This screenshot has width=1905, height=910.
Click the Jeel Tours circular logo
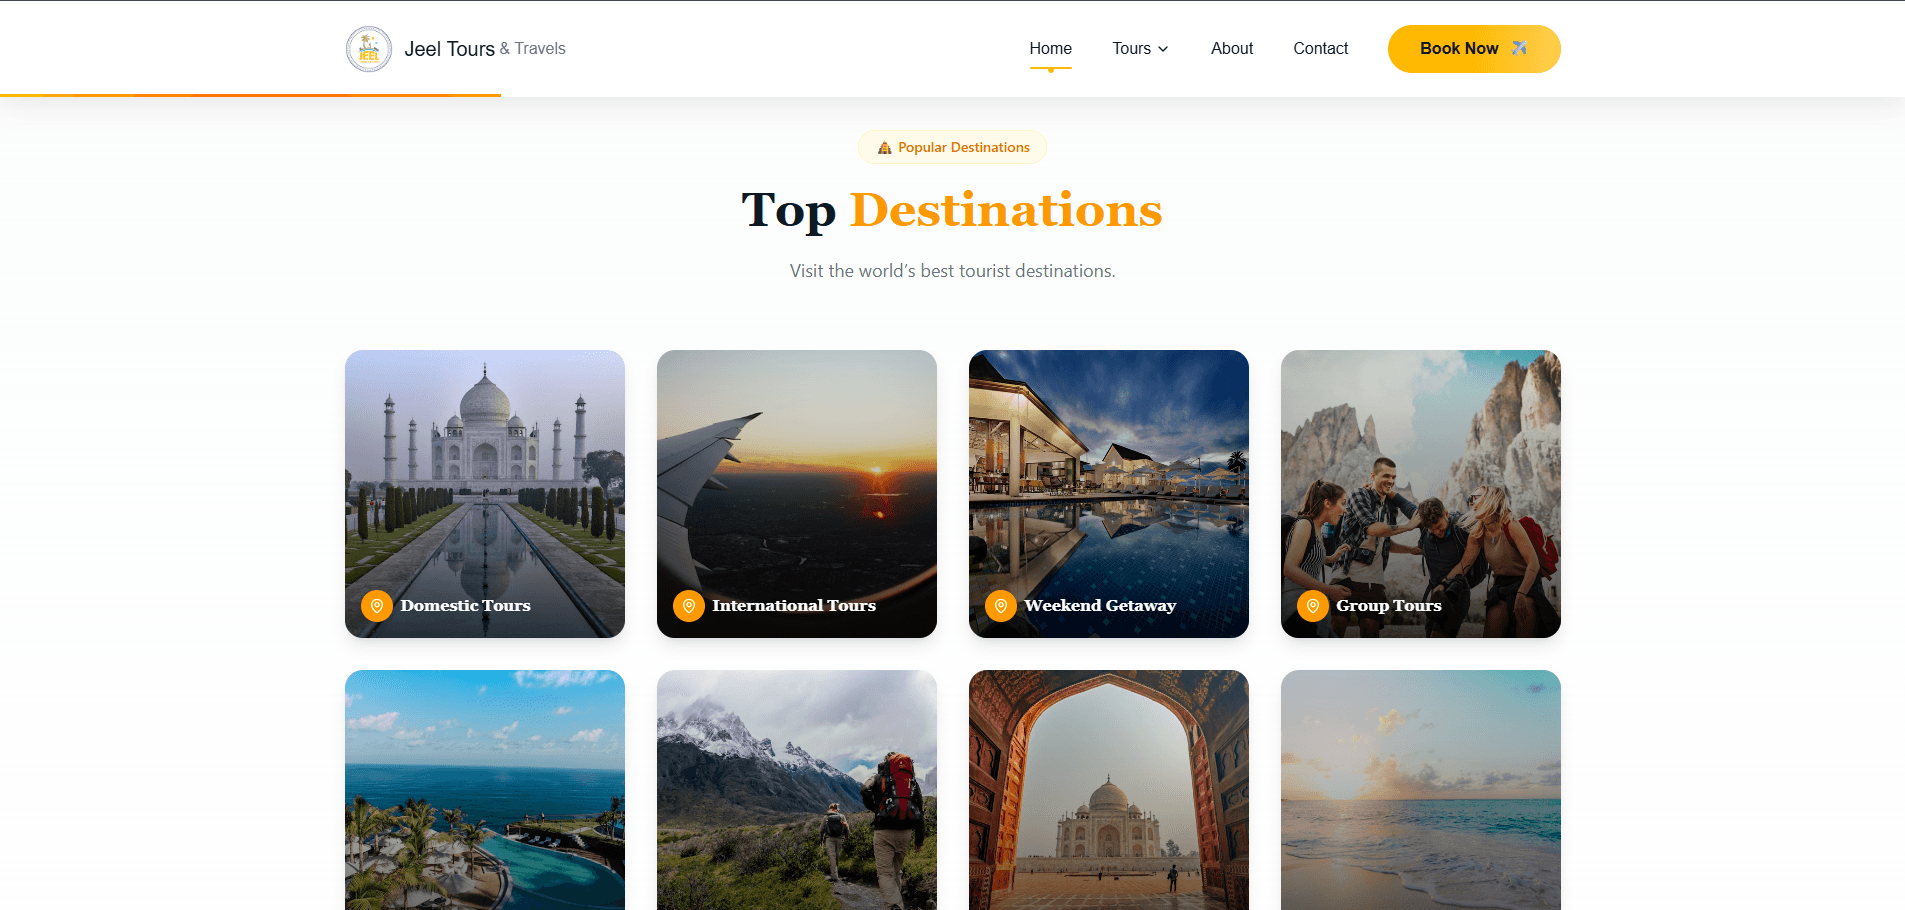(368, 49)
